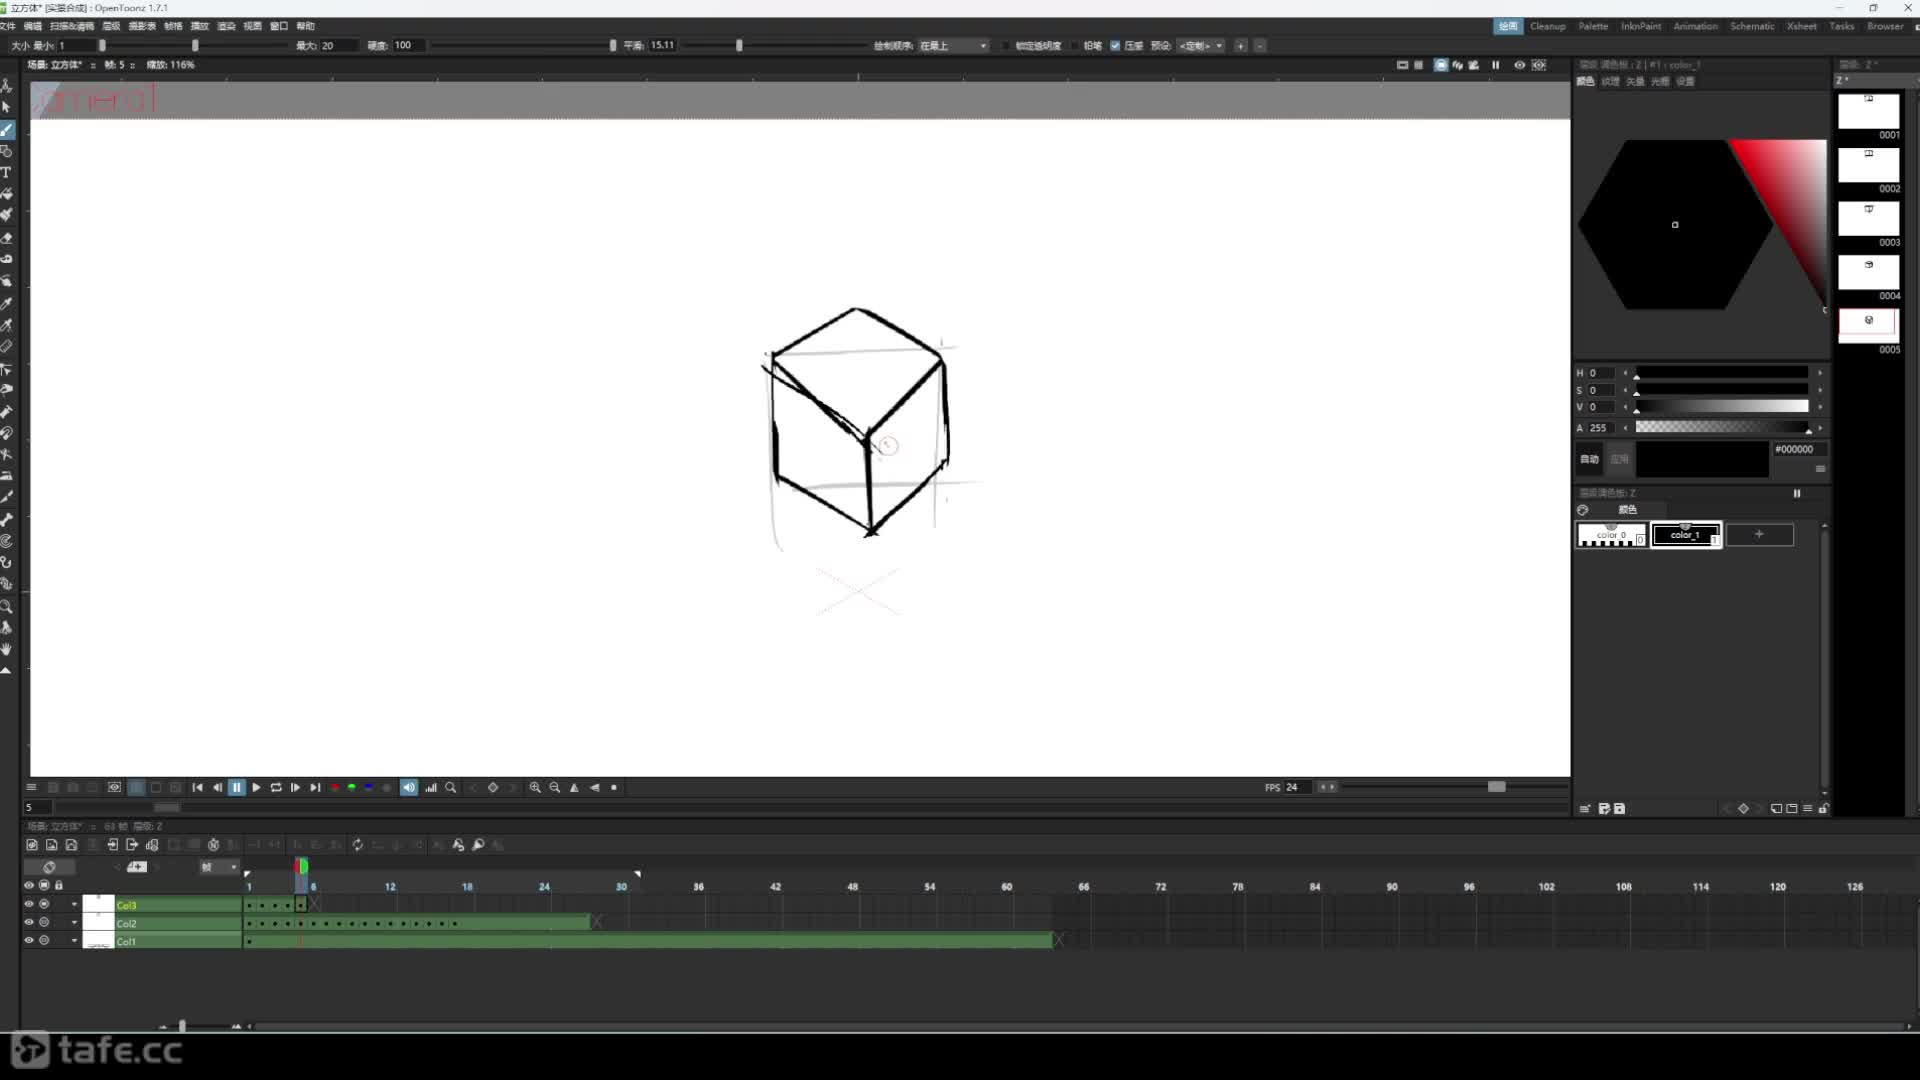The image size is (1920, 1080).
Task: Click the add new style plus button
Action: (x=1759, y=535)
